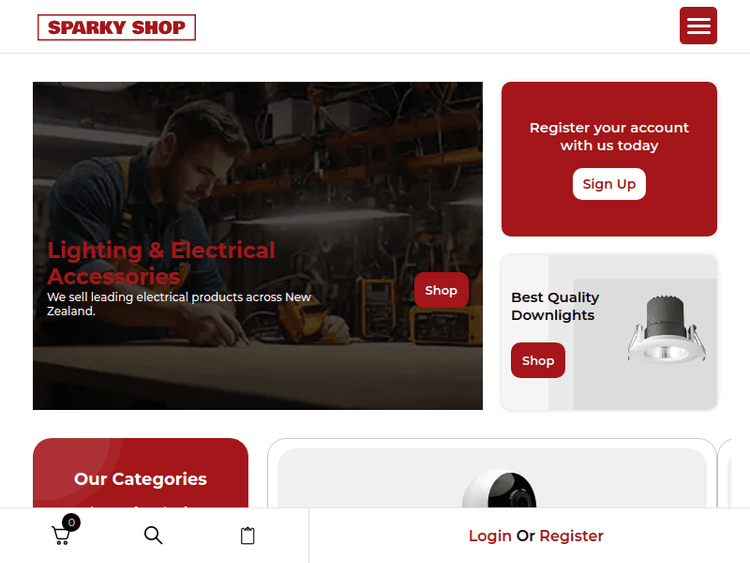Click the Our Categories panel header

[140, 479]
